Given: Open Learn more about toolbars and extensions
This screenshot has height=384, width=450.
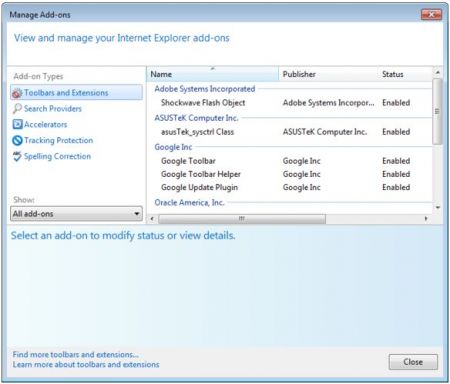Looking at the screenshot, I should coord(86,364).
